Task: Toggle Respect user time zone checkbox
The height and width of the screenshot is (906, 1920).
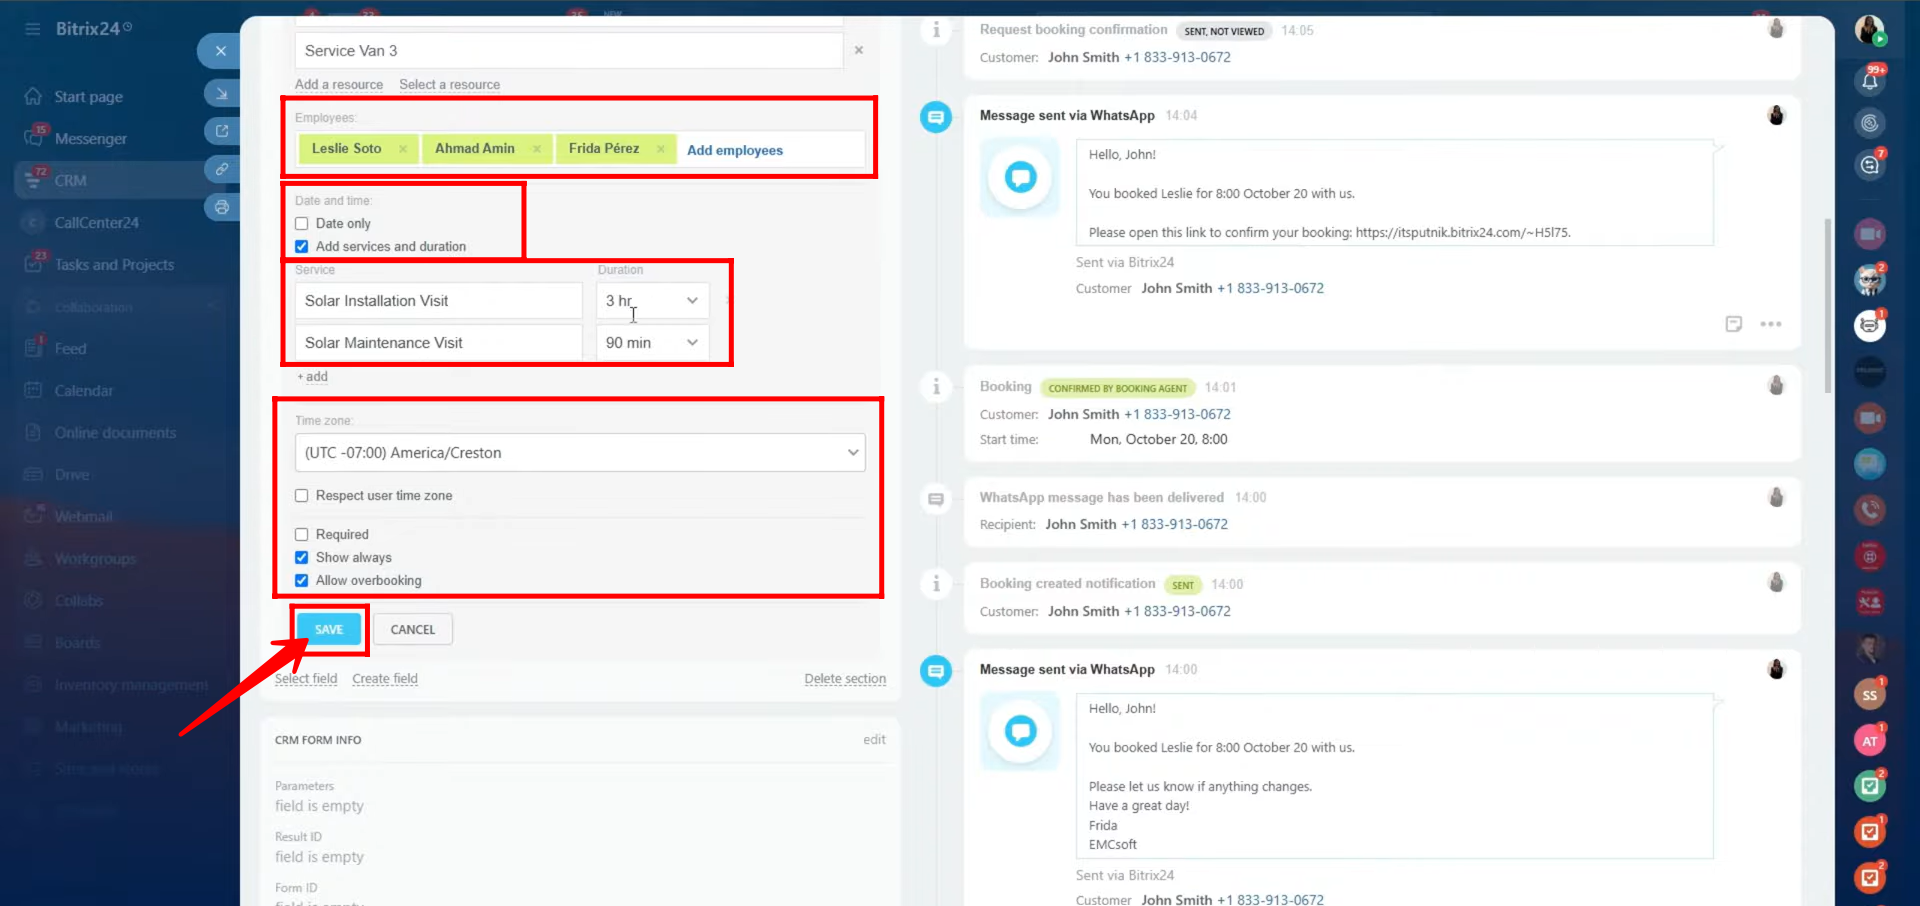Action: coord(302,496)
